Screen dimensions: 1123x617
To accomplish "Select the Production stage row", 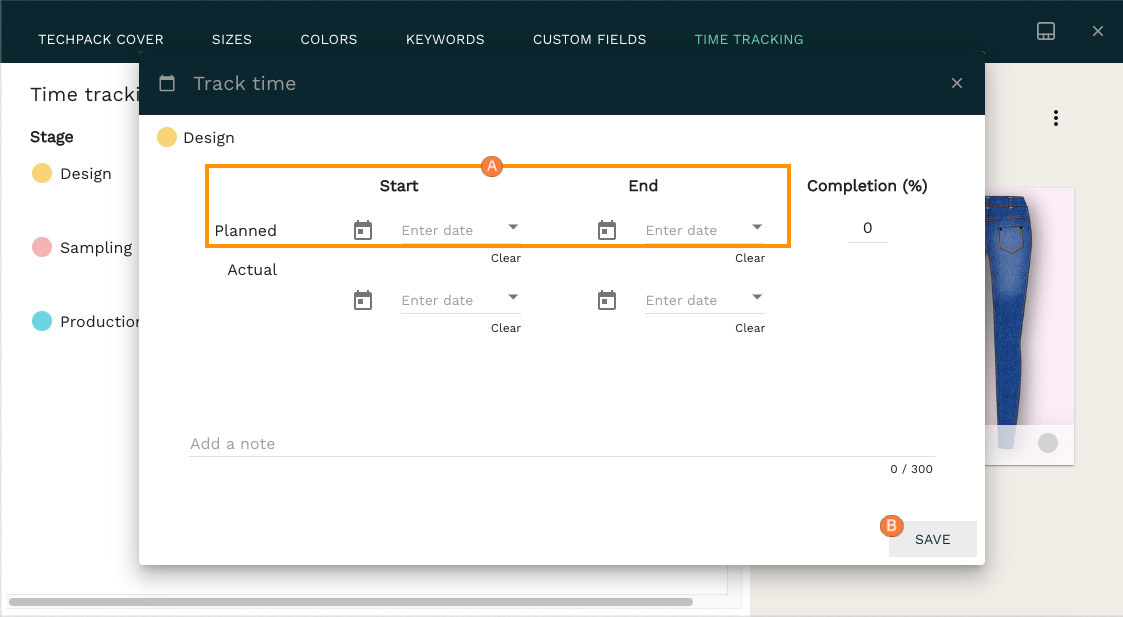I will pos(85,321).
